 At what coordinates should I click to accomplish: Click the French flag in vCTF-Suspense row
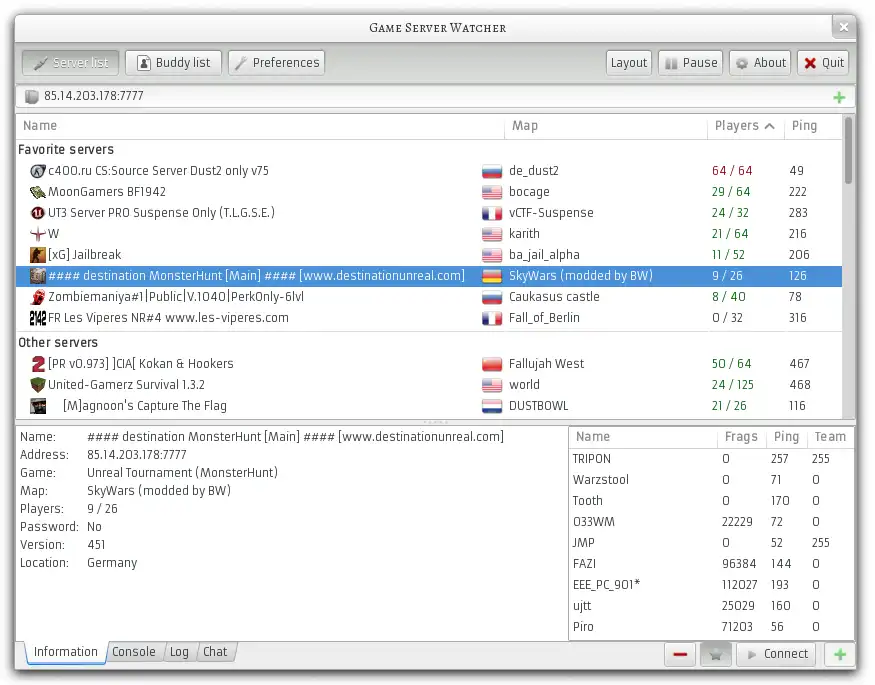(x=492, y=213)
